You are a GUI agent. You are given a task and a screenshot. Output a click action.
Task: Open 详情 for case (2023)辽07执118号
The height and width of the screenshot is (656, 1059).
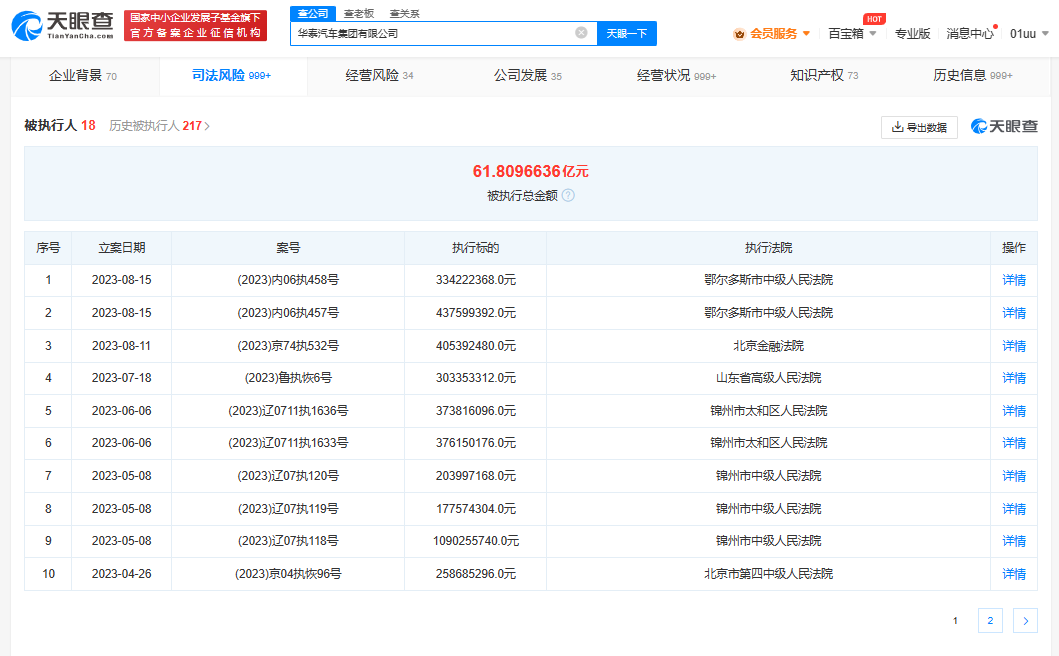pos(1014,541)
